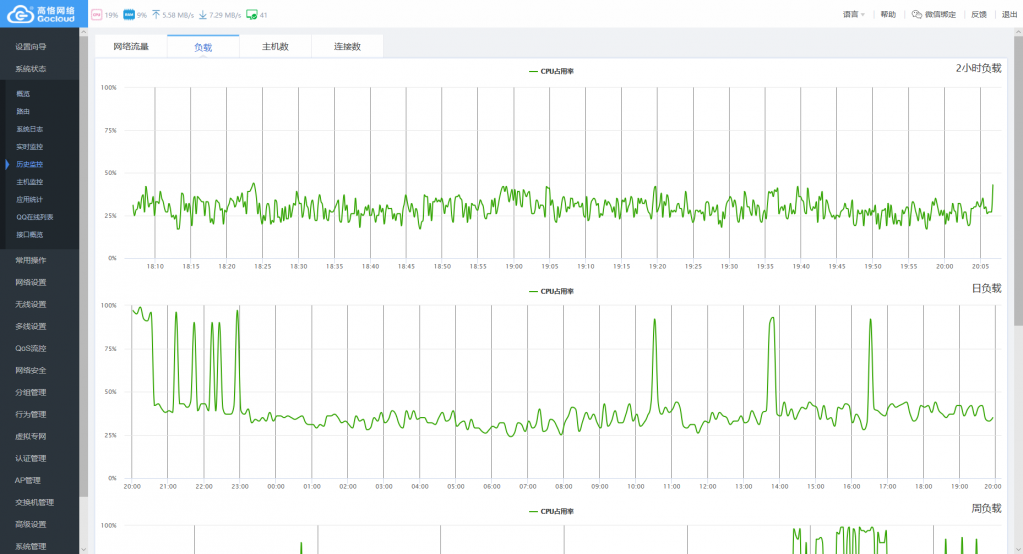Click the download speed arrow icon
Screen dimensions: 1023x554
tap(203, 14)
